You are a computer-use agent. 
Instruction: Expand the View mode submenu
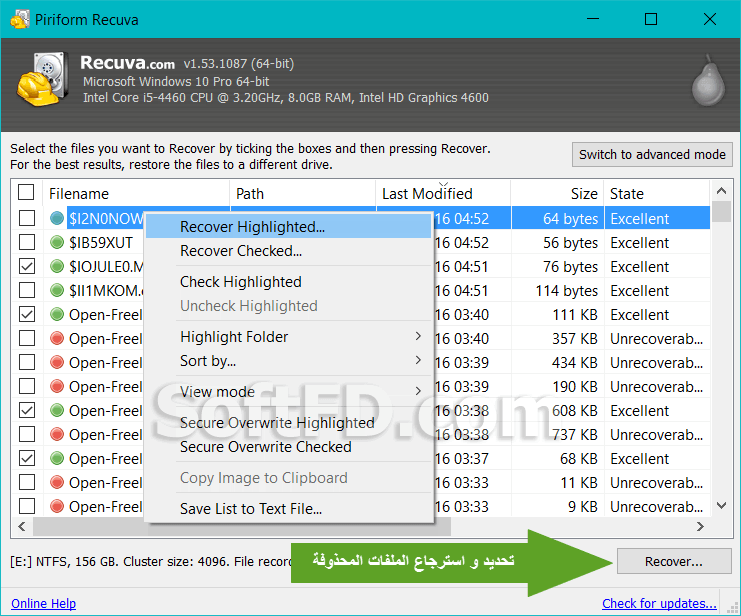click(x=289, y=391)
